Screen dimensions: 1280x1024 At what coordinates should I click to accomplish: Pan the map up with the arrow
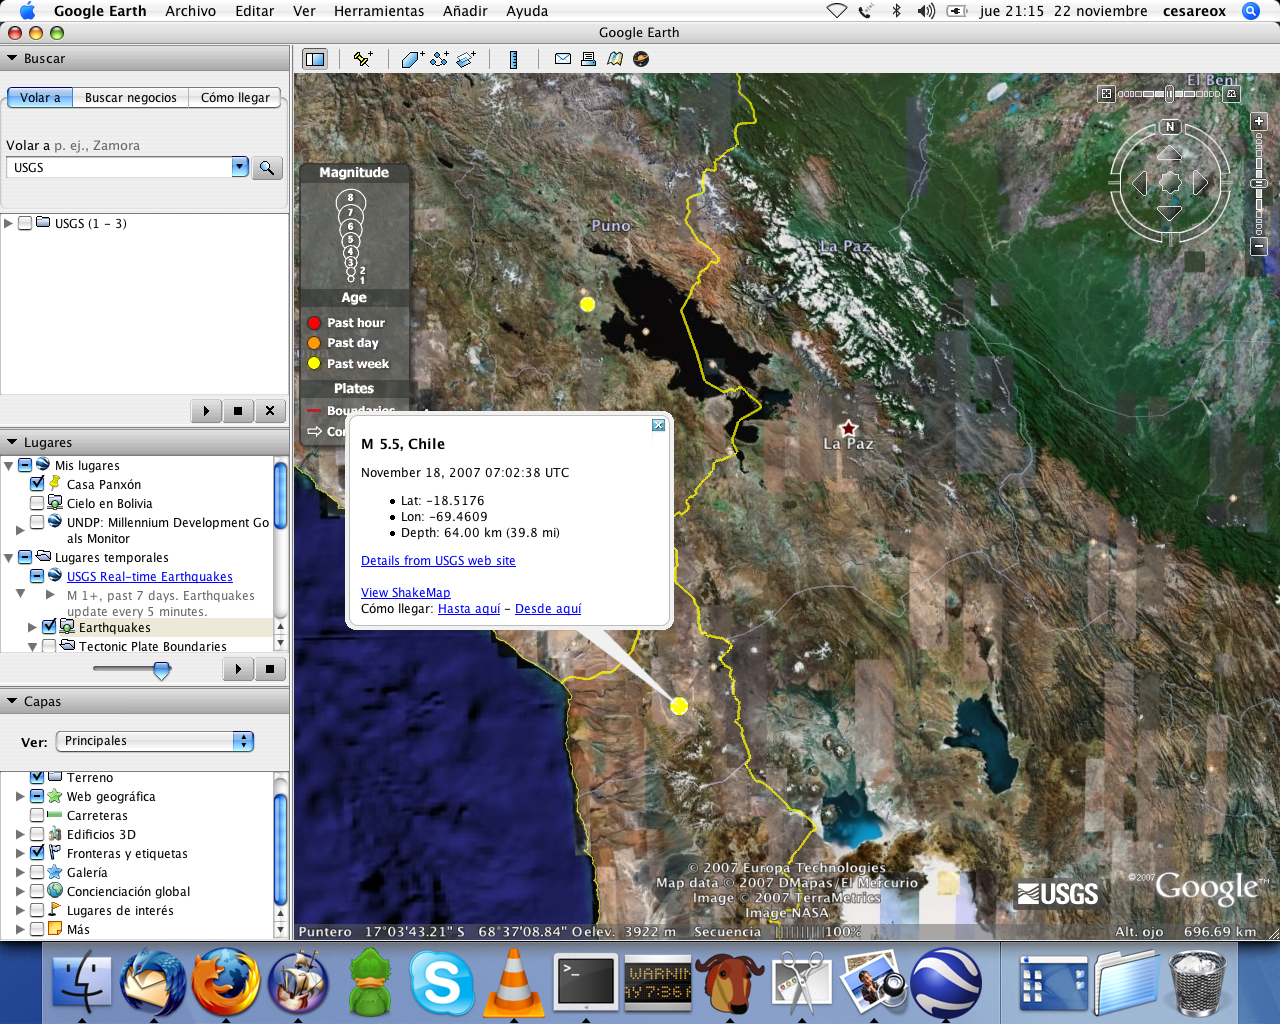coord(1169,153)
